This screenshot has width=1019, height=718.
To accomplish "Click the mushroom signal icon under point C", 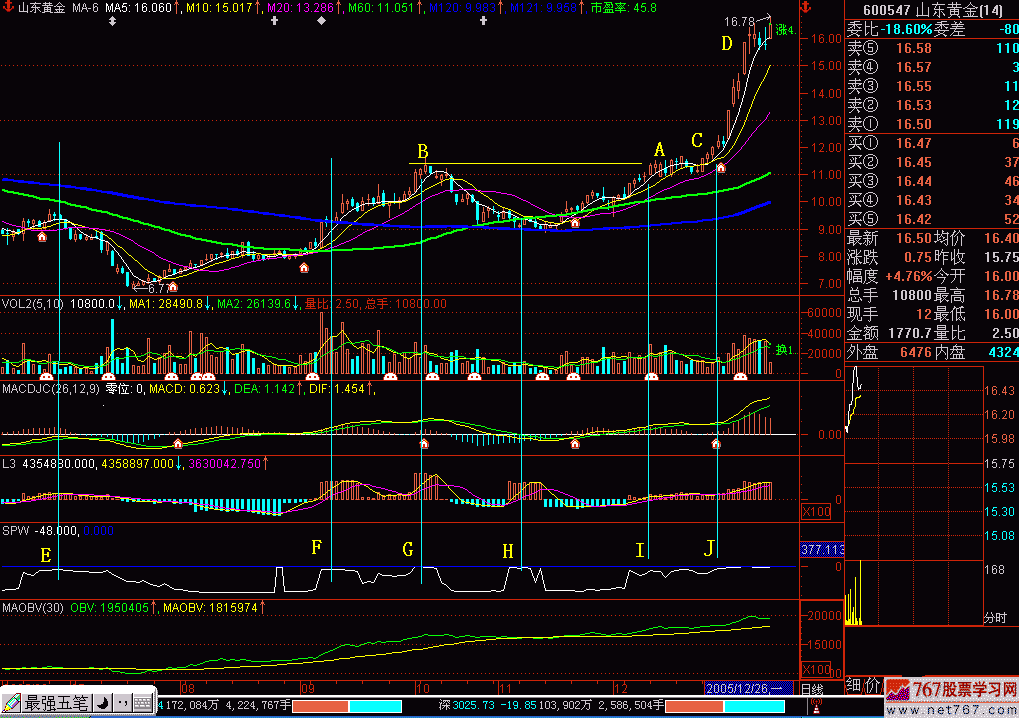I will [720, 167].
